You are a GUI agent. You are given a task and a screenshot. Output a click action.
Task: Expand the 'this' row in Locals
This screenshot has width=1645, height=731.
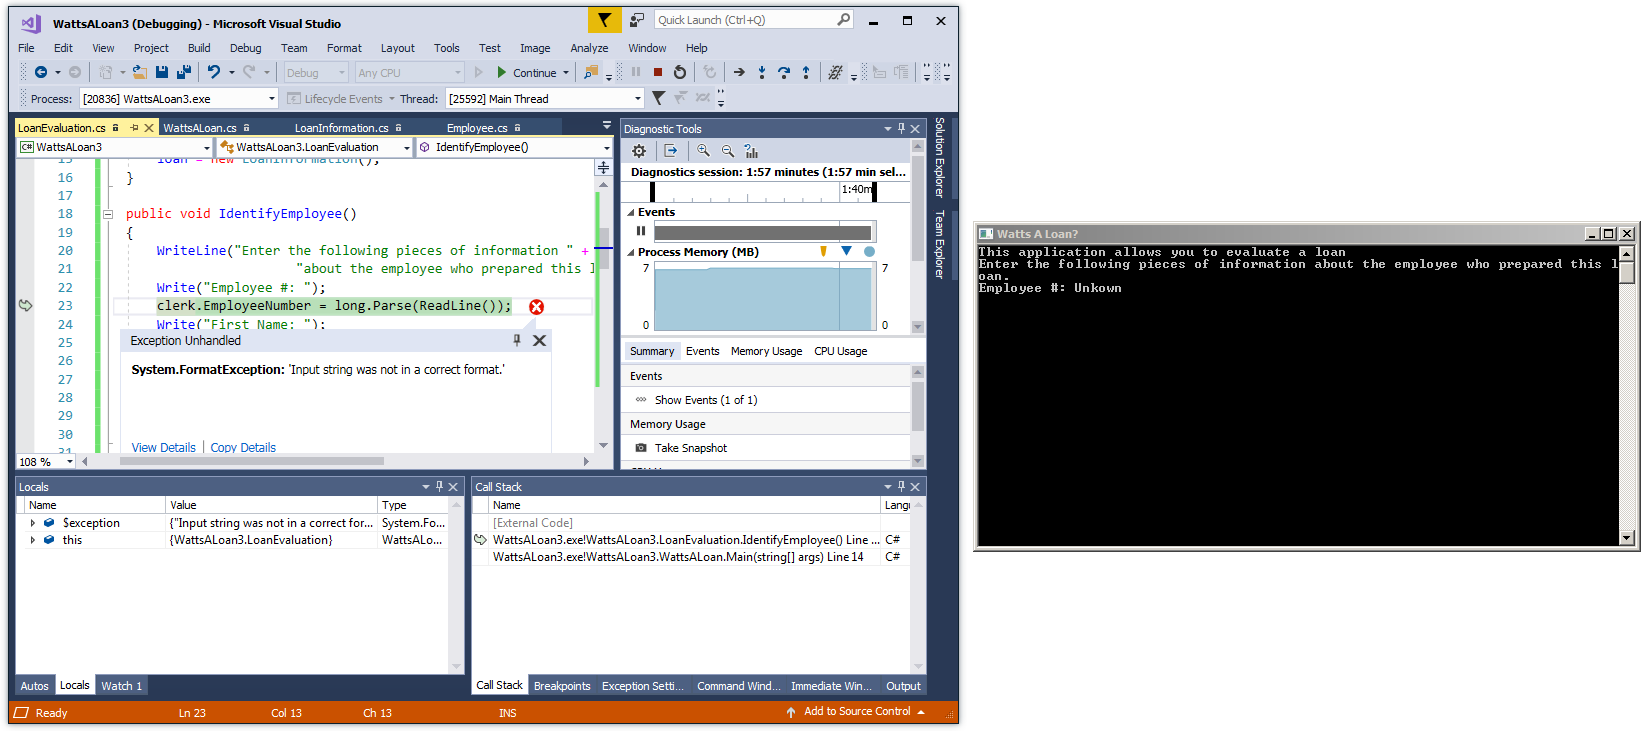click(x=32, y=540)
